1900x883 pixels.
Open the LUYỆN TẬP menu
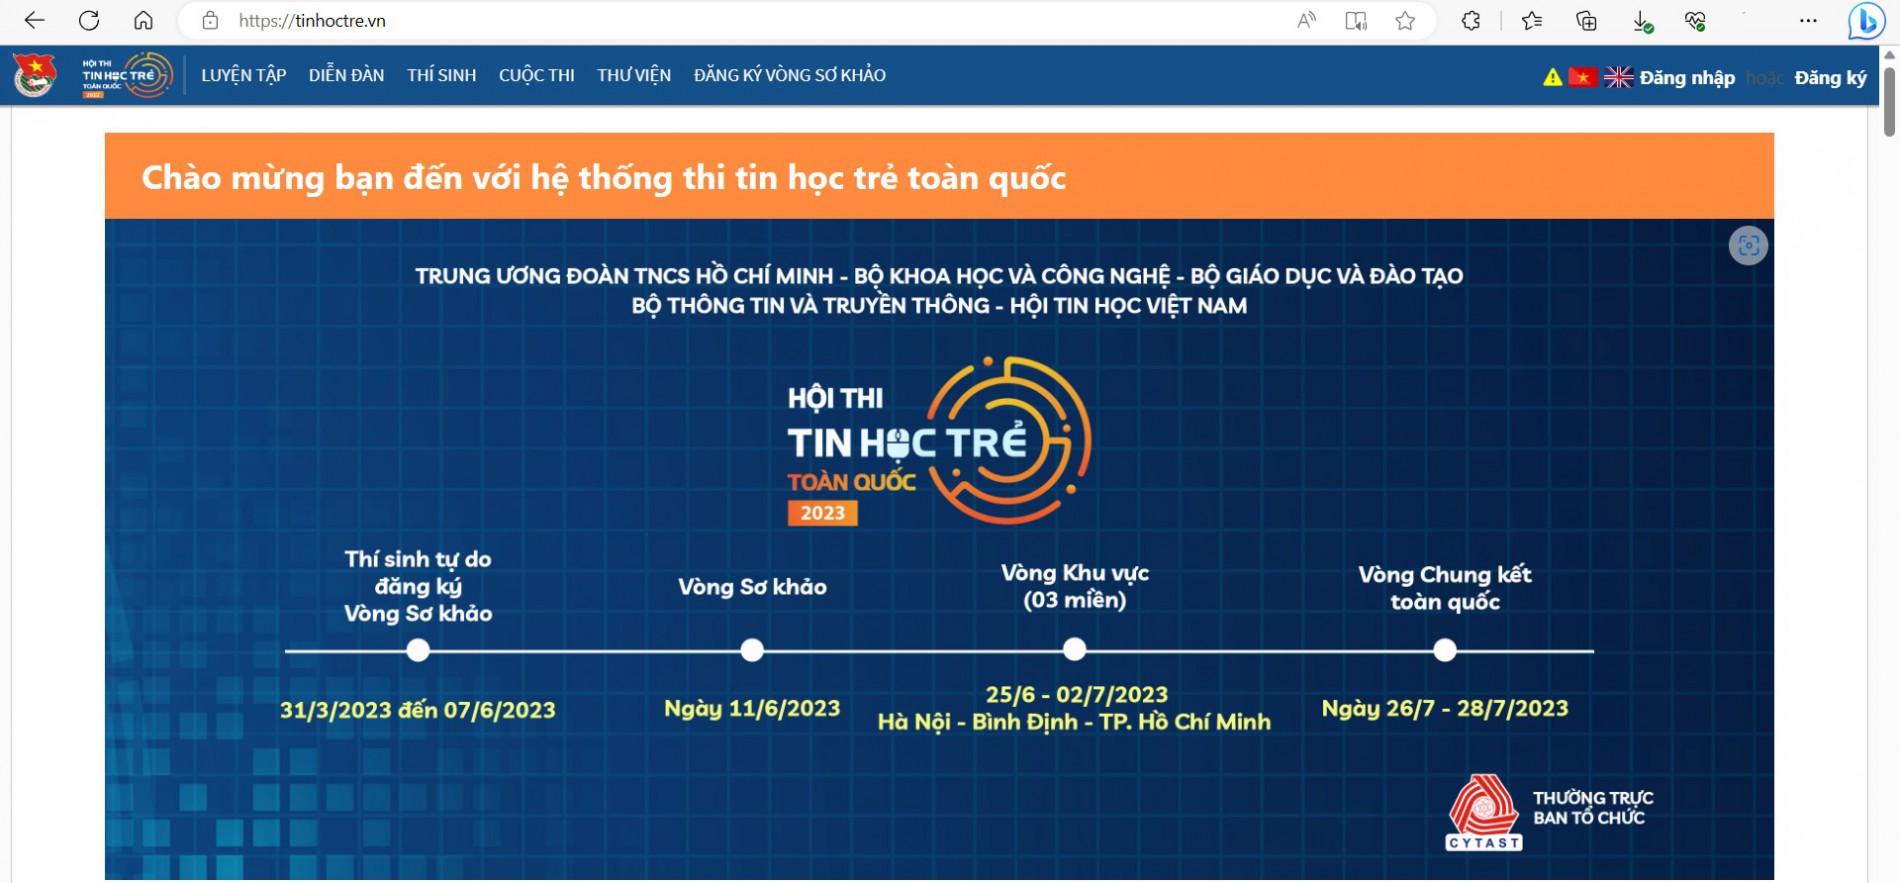pyautogui.click(x=243, y=75)
